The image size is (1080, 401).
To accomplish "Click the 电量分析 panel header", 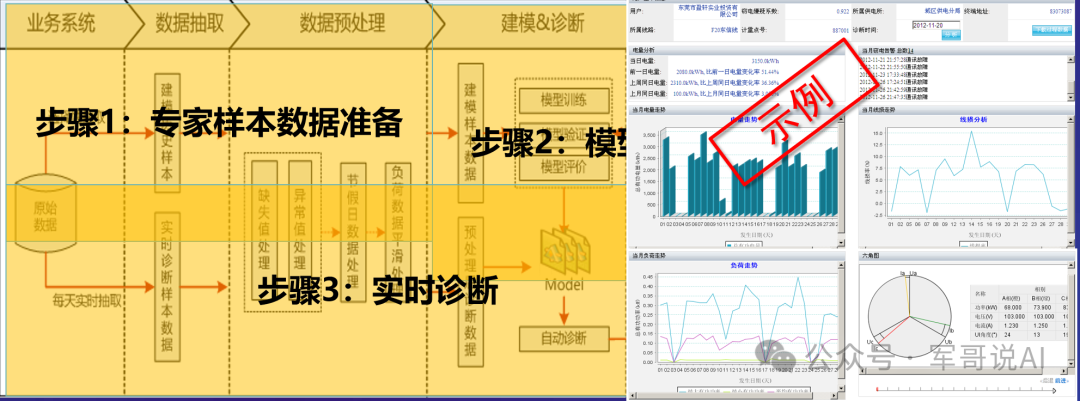I will (737, 50).
